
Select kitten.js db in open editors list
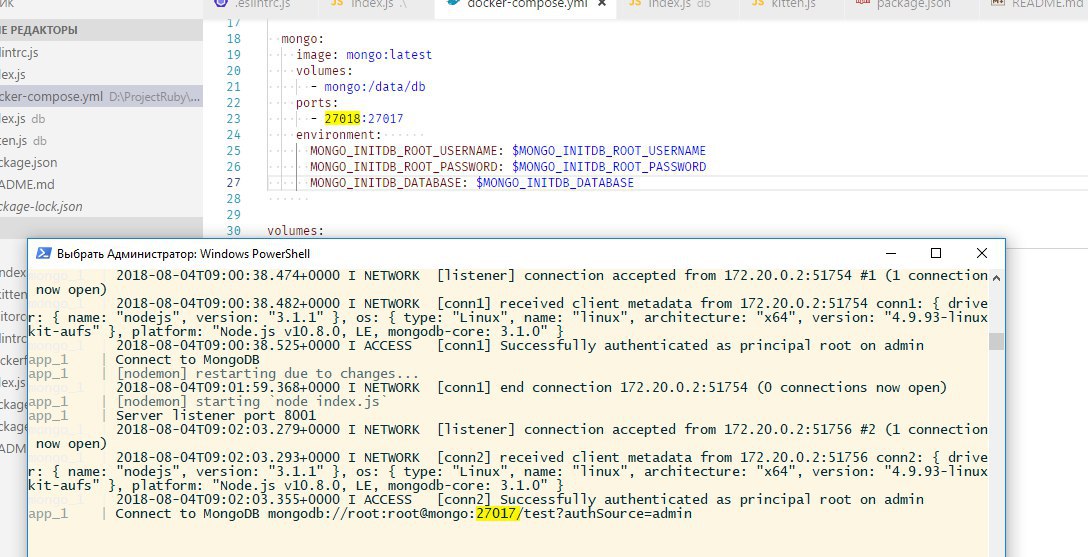pyautogui.click(x=101, y=140)
